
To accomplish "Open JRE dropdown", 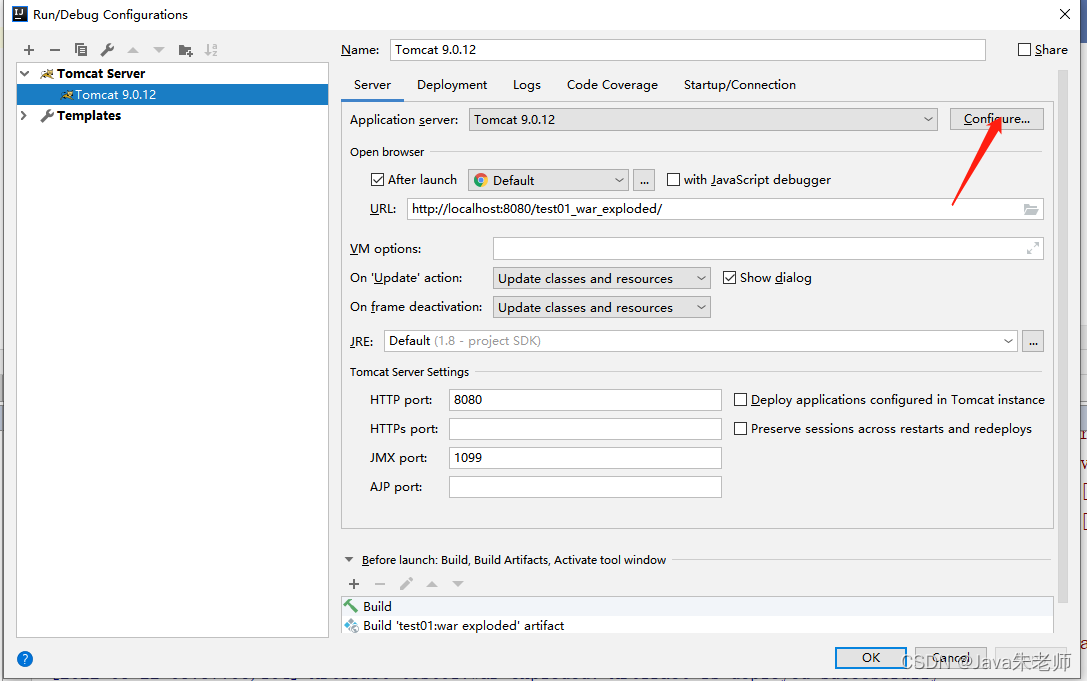I will pos(701,341).
